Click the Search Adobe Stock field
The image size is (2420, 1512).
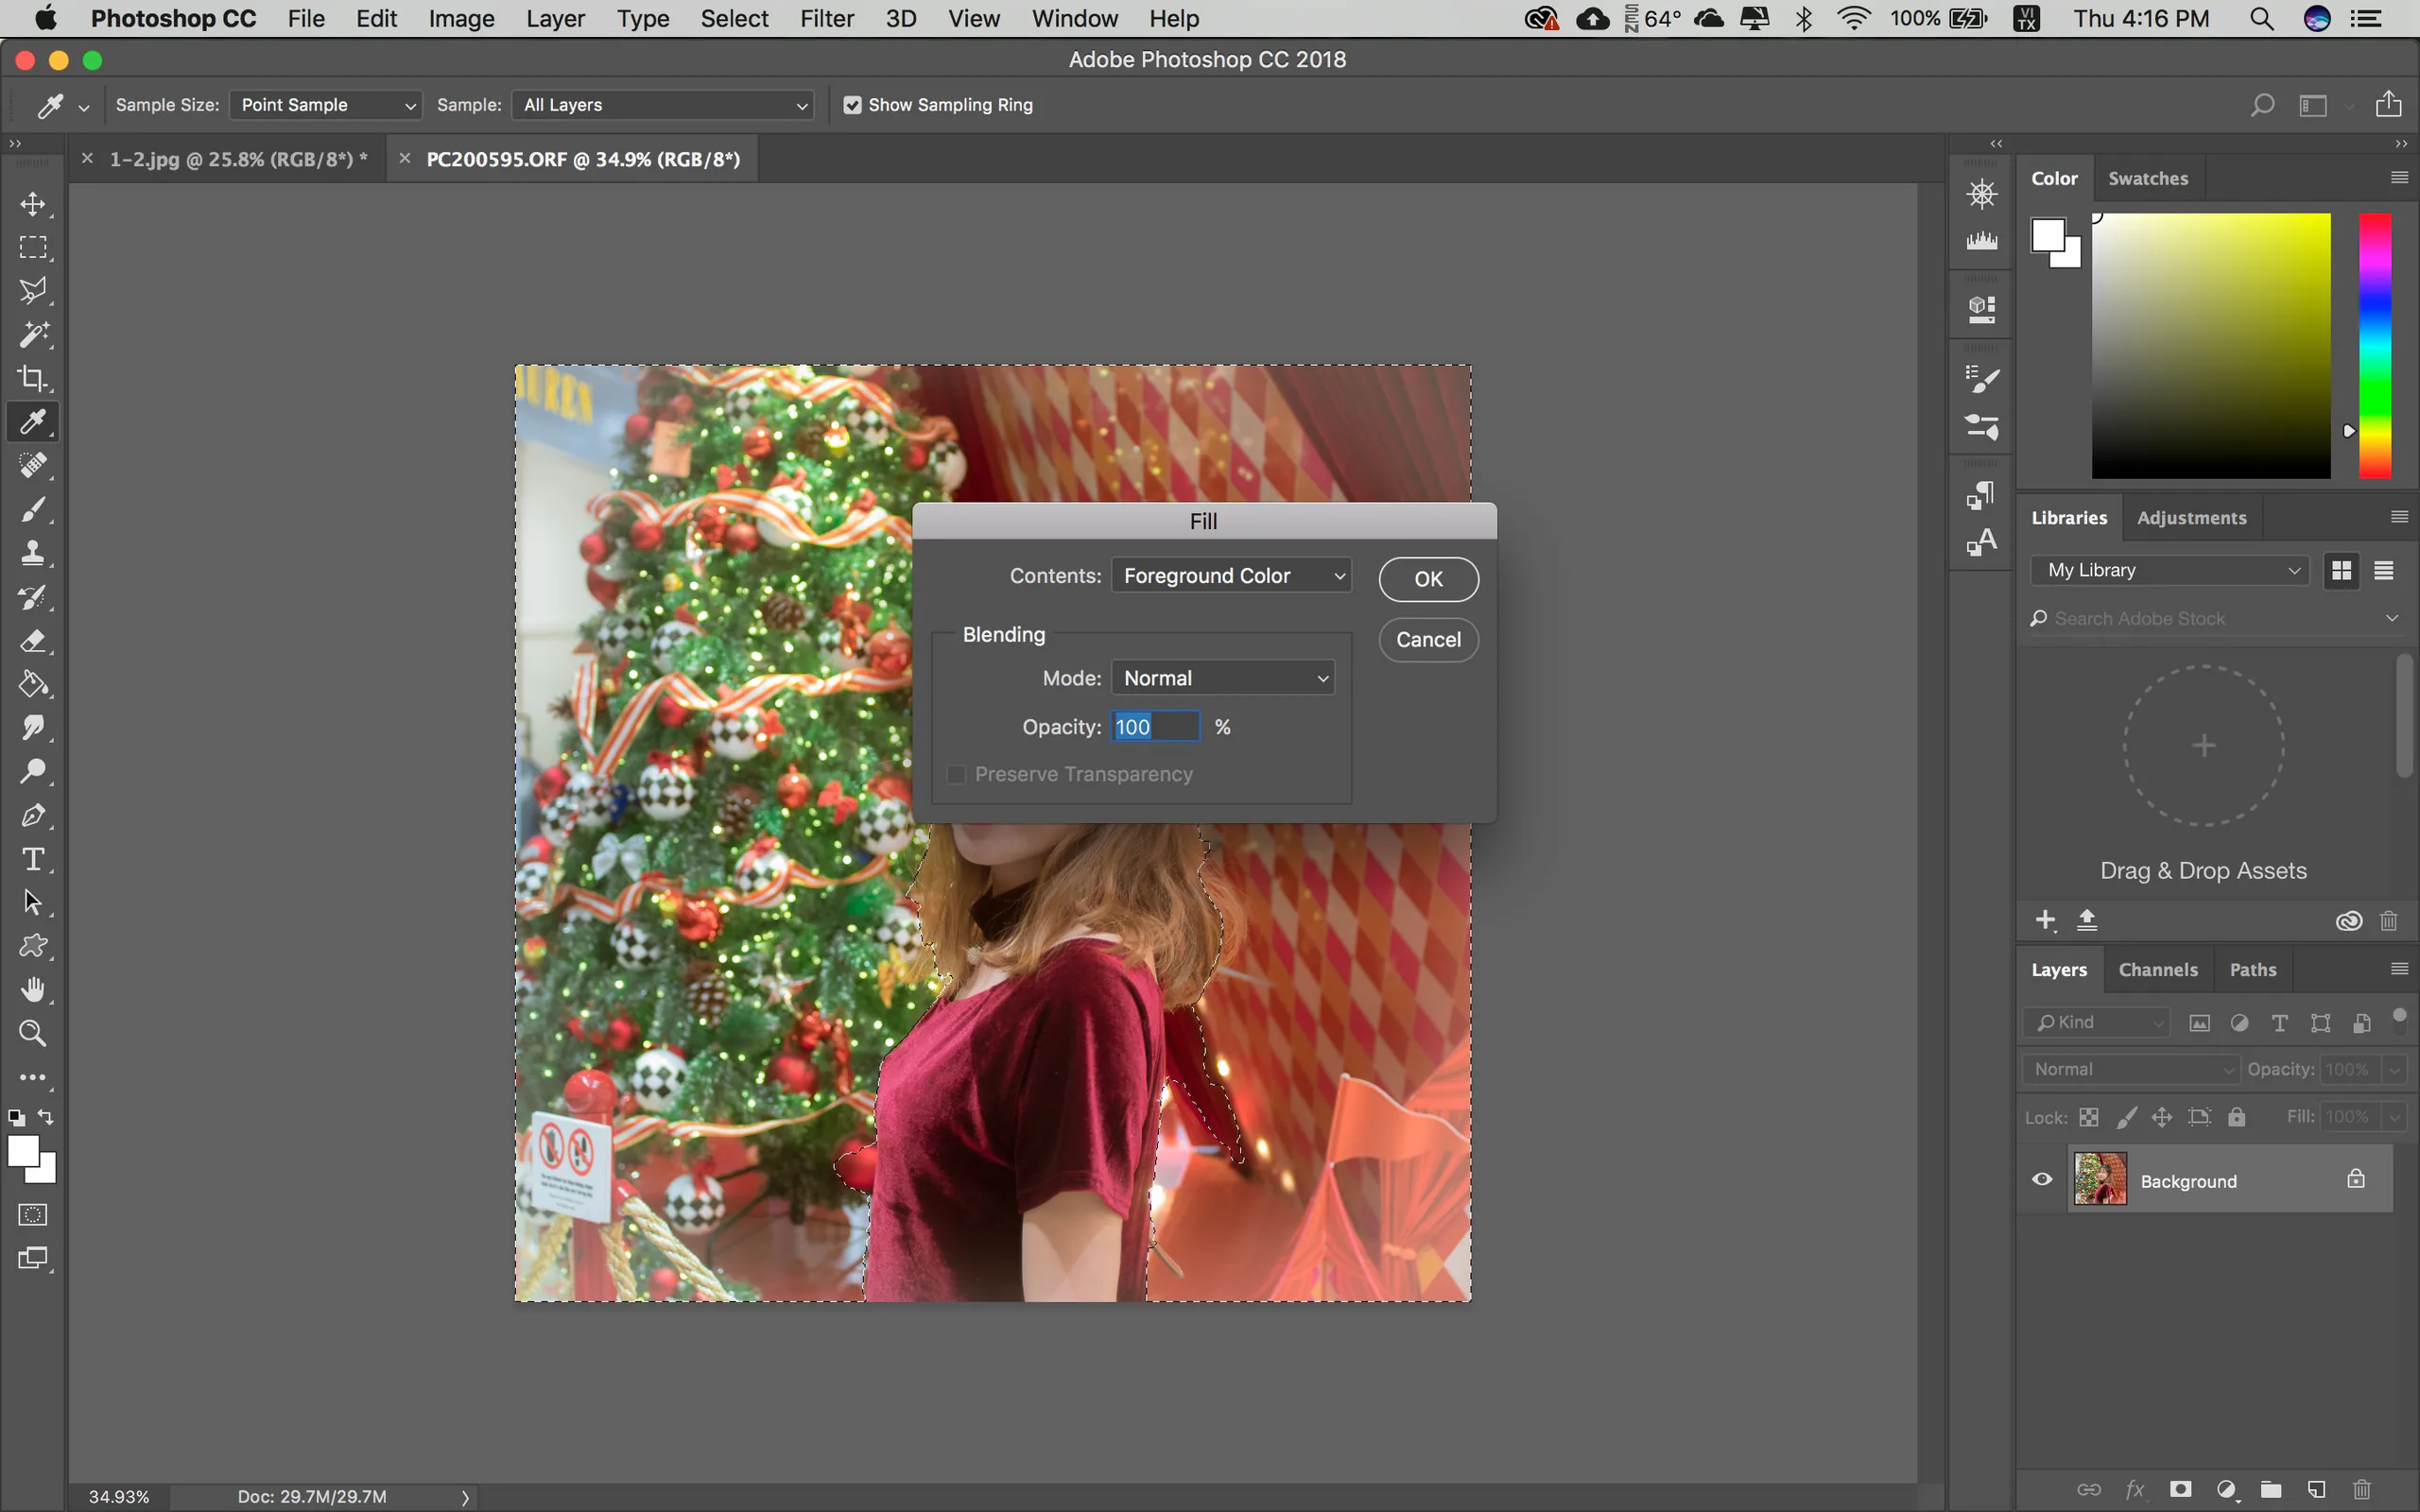click(x=2214, y=619)
